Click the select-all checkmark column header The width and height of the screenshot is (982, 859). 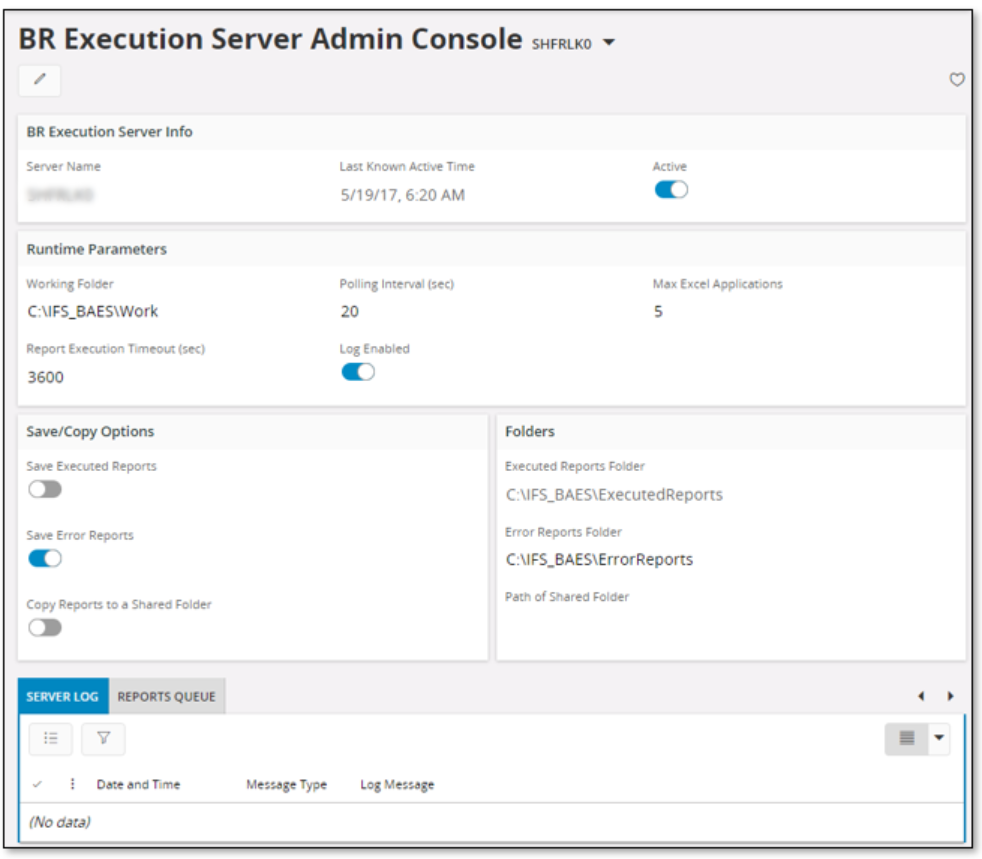click(38, 785)
